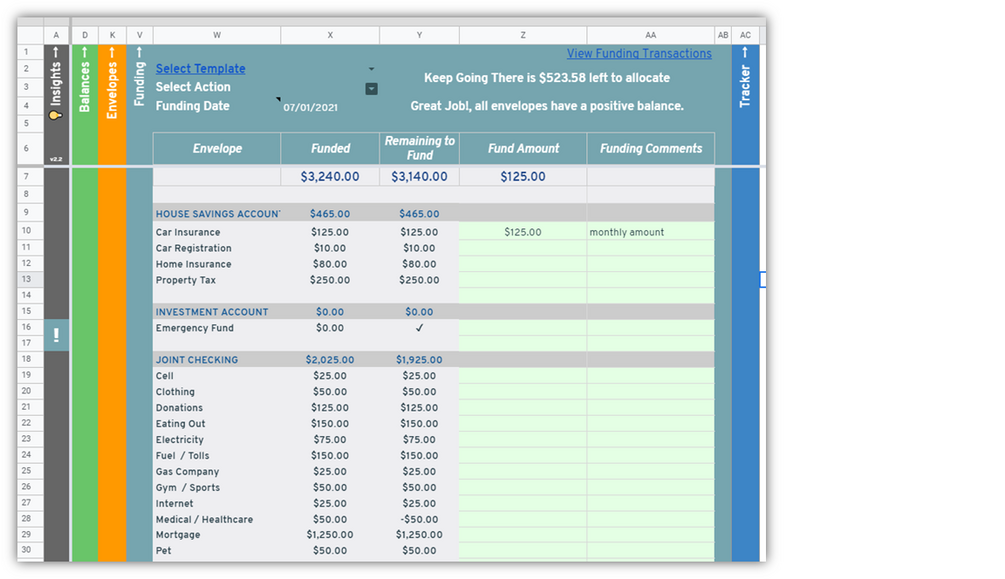Select the Emergency Fund checkmark cell
The width and height of the screenshot is (1005, 579).
pyautogui.click(x=419, y=328)
